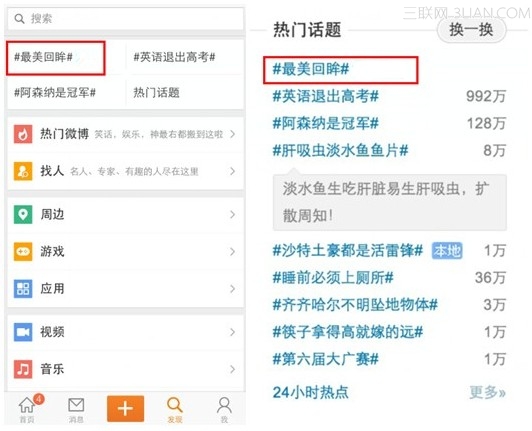
Task: Click the 应用 row label
Action: [x=52, y=289]
